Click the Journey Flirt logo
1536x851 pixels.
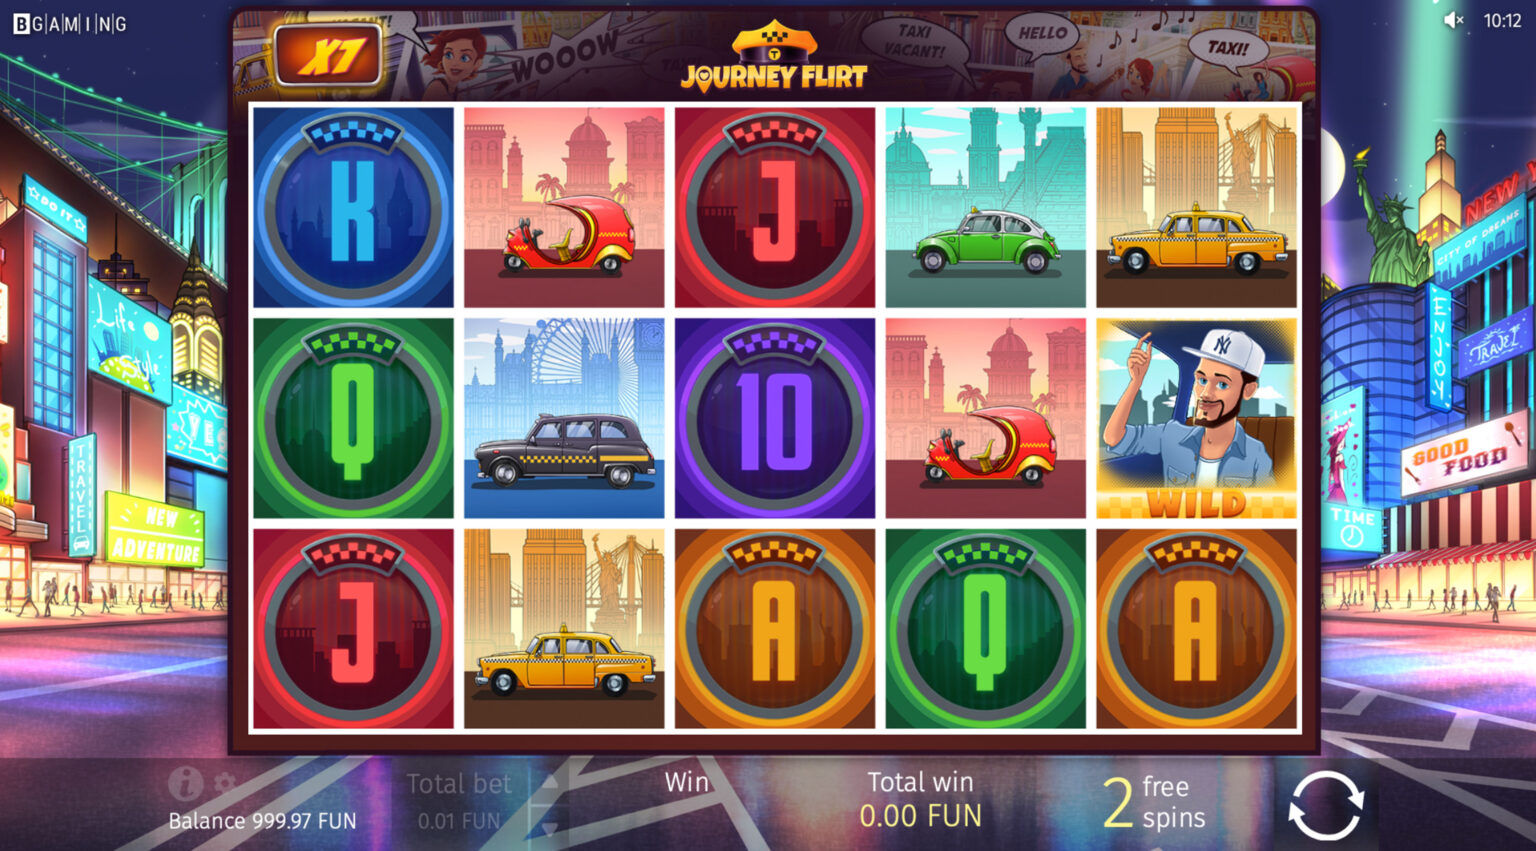coord(774,56)
